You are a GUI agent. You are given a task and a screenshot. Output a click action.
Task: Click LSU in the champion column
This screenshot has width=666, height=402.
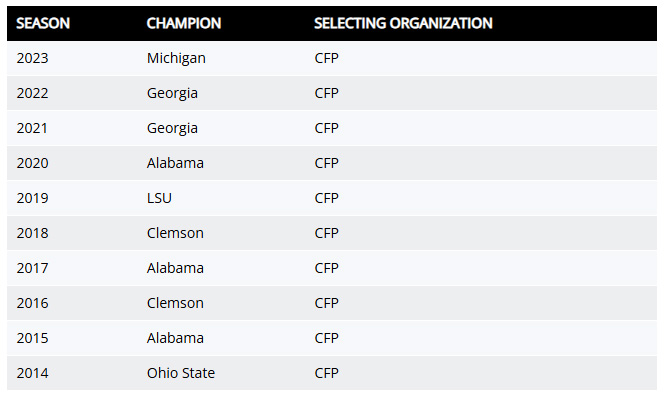160,198
